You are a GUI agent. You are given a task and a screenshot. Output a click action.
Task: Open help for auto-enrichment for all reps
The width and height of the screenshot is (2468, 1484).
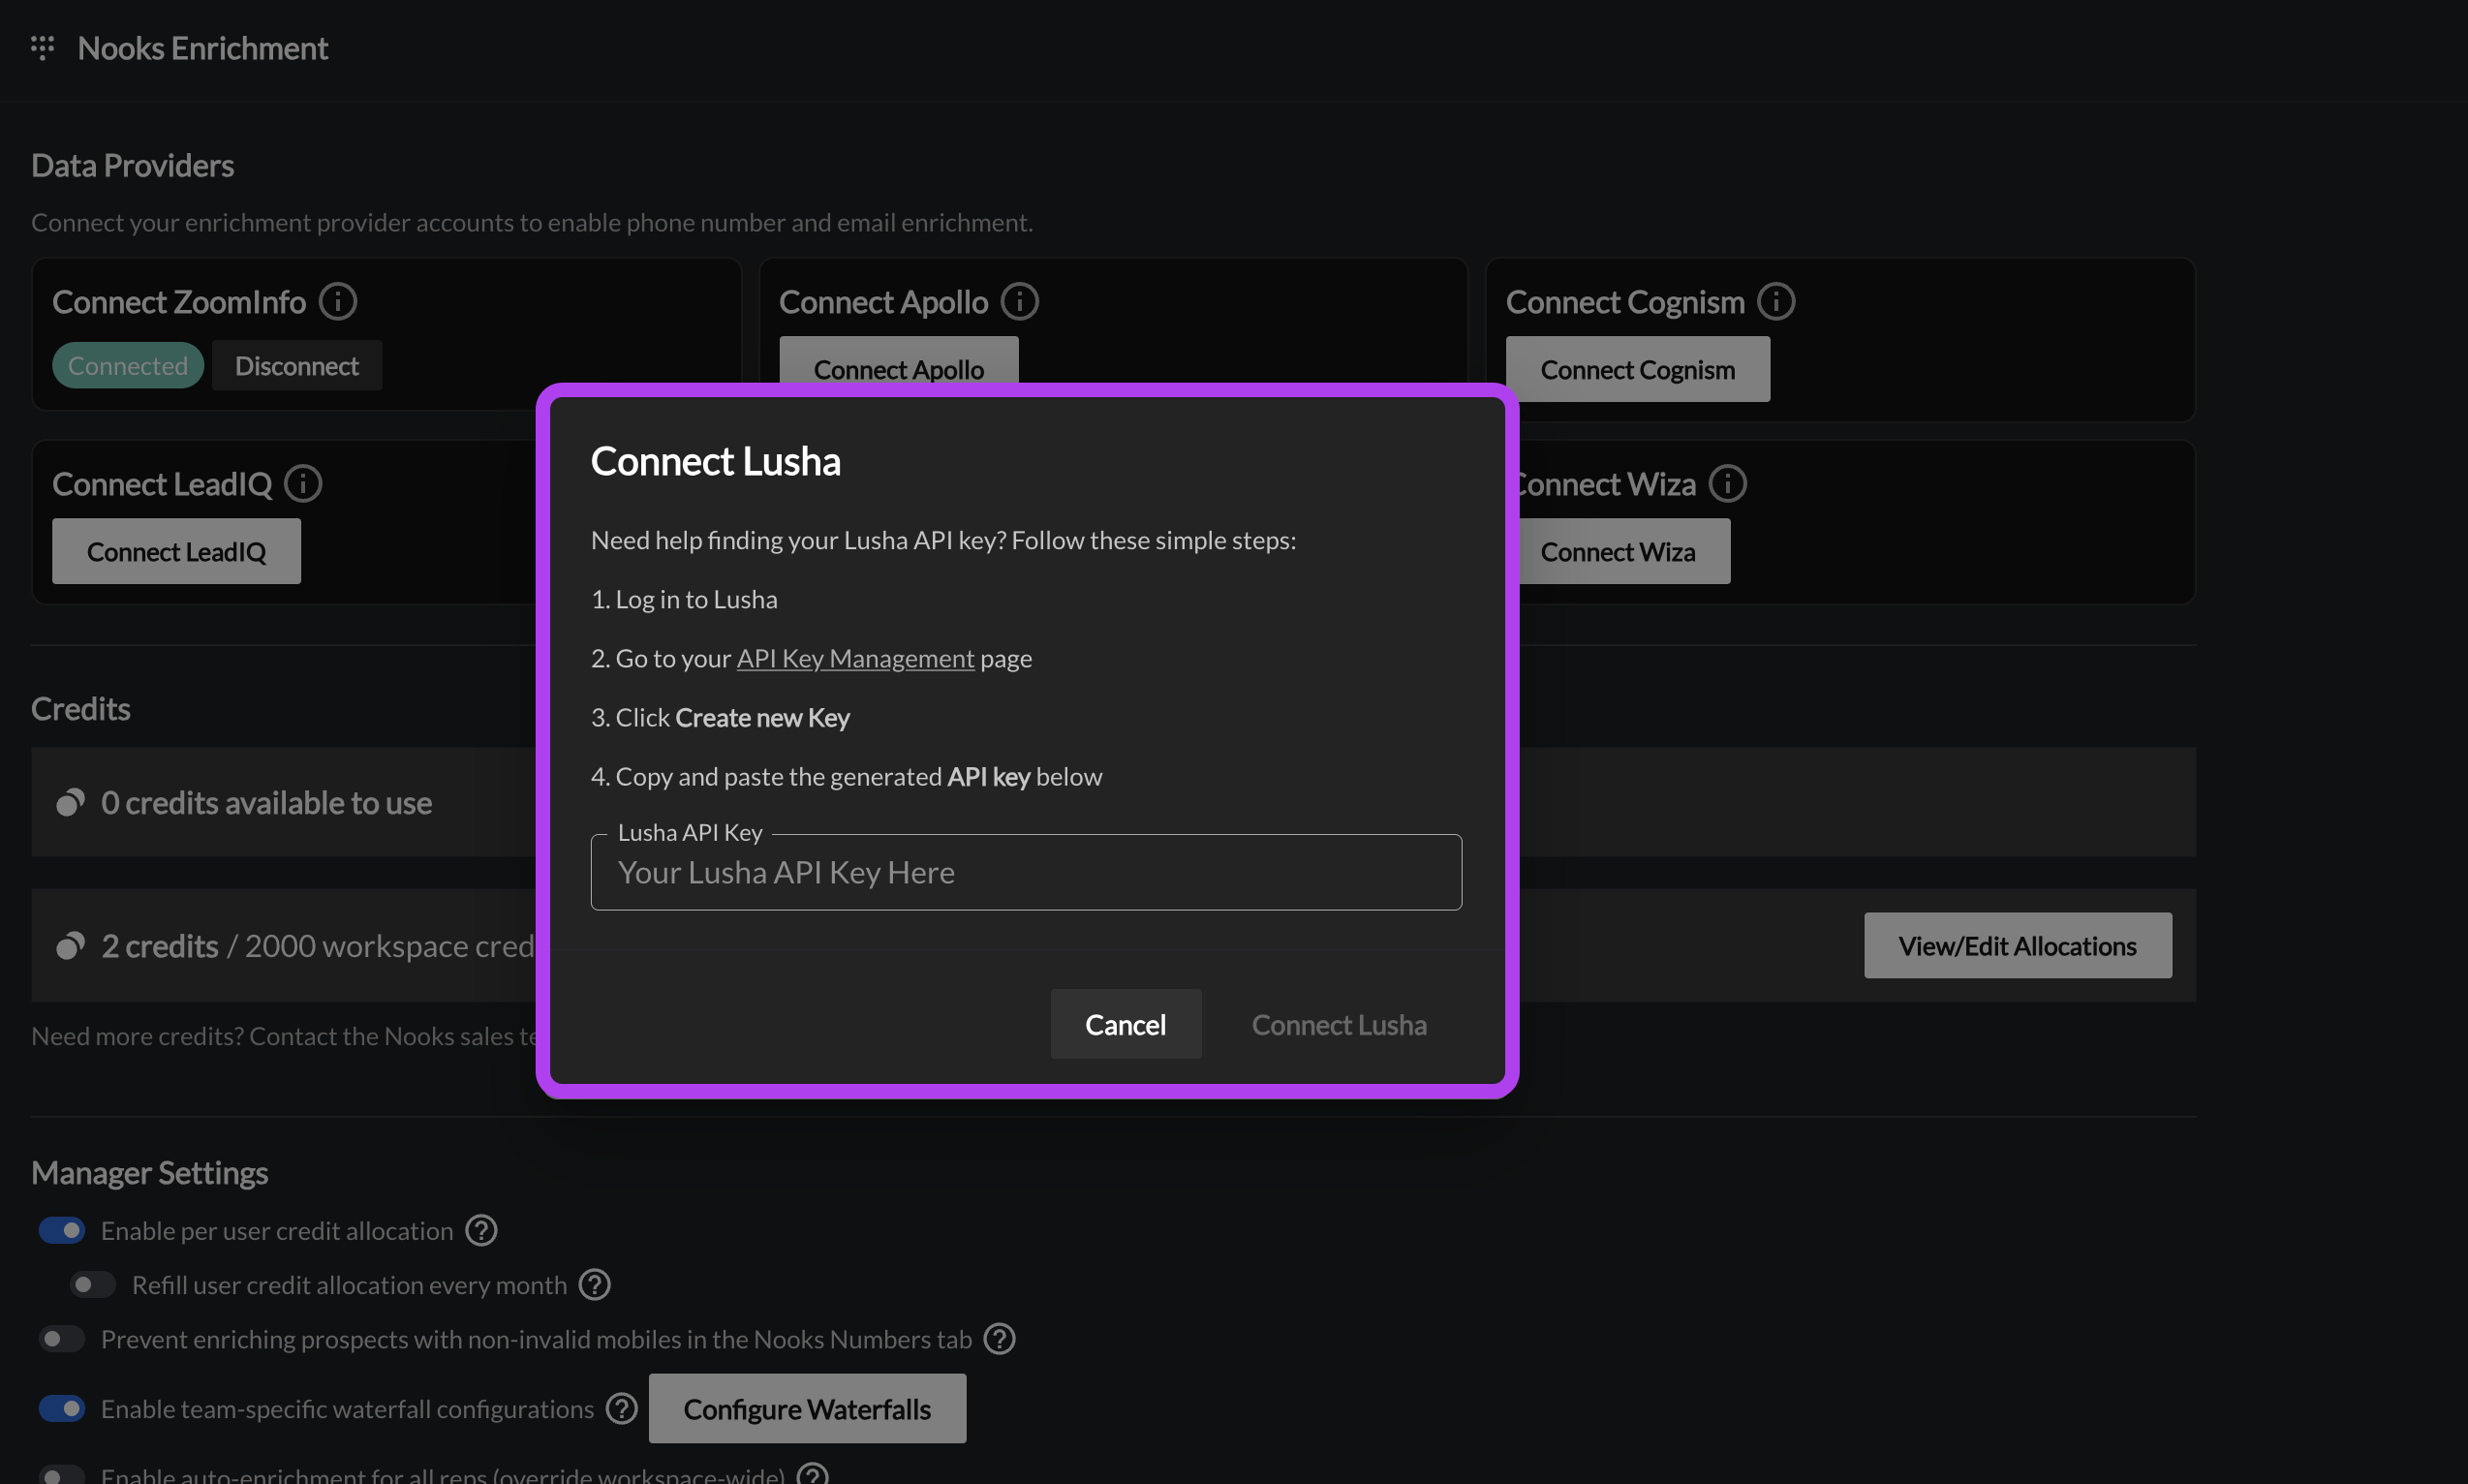point(812,1474)
